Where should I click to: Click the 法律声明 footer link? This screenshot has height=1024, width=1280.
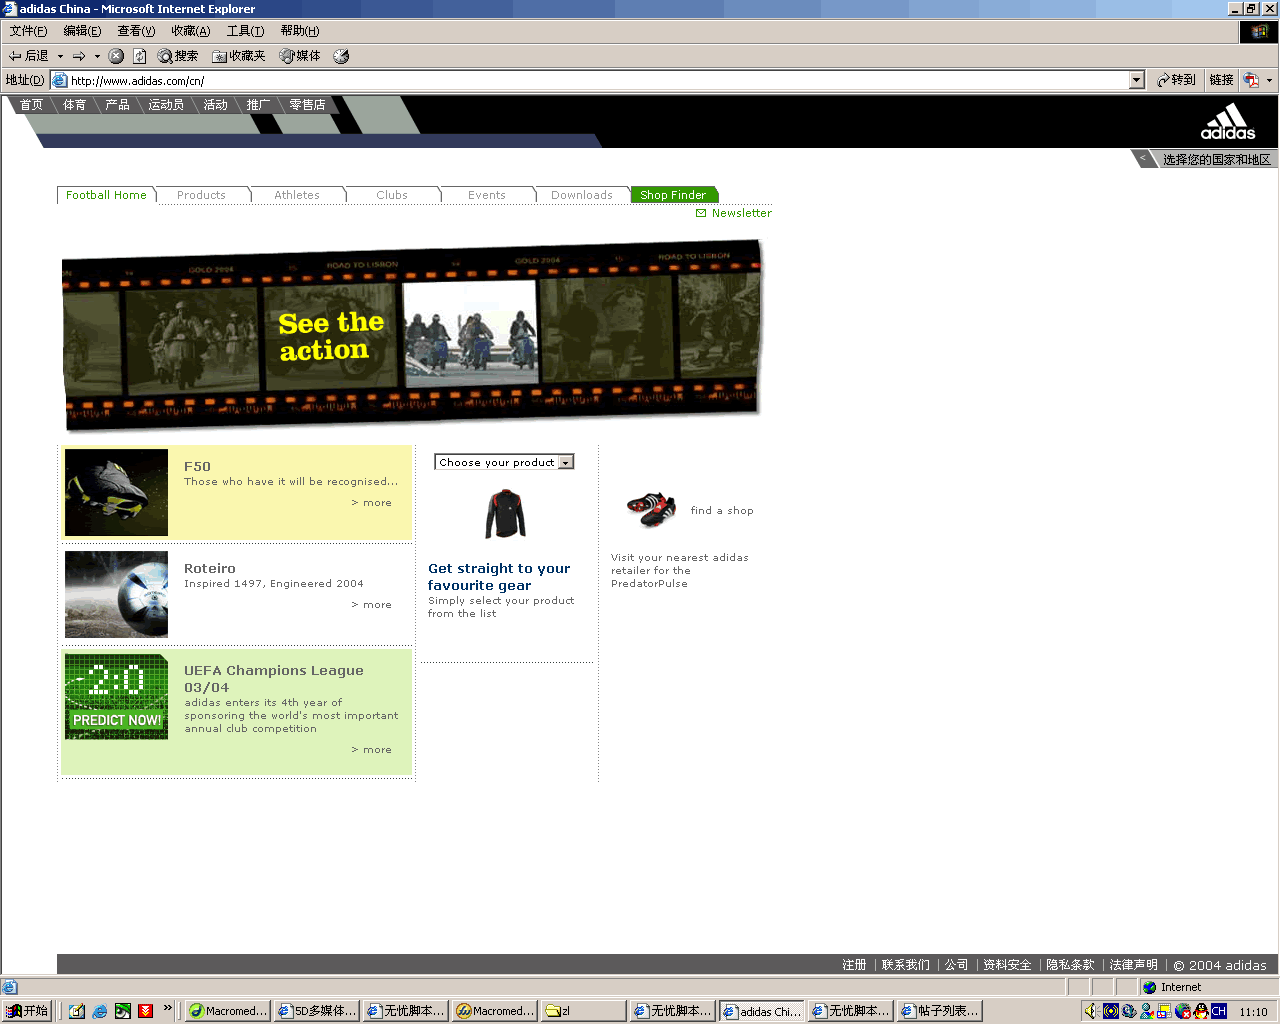[1134, 965]
